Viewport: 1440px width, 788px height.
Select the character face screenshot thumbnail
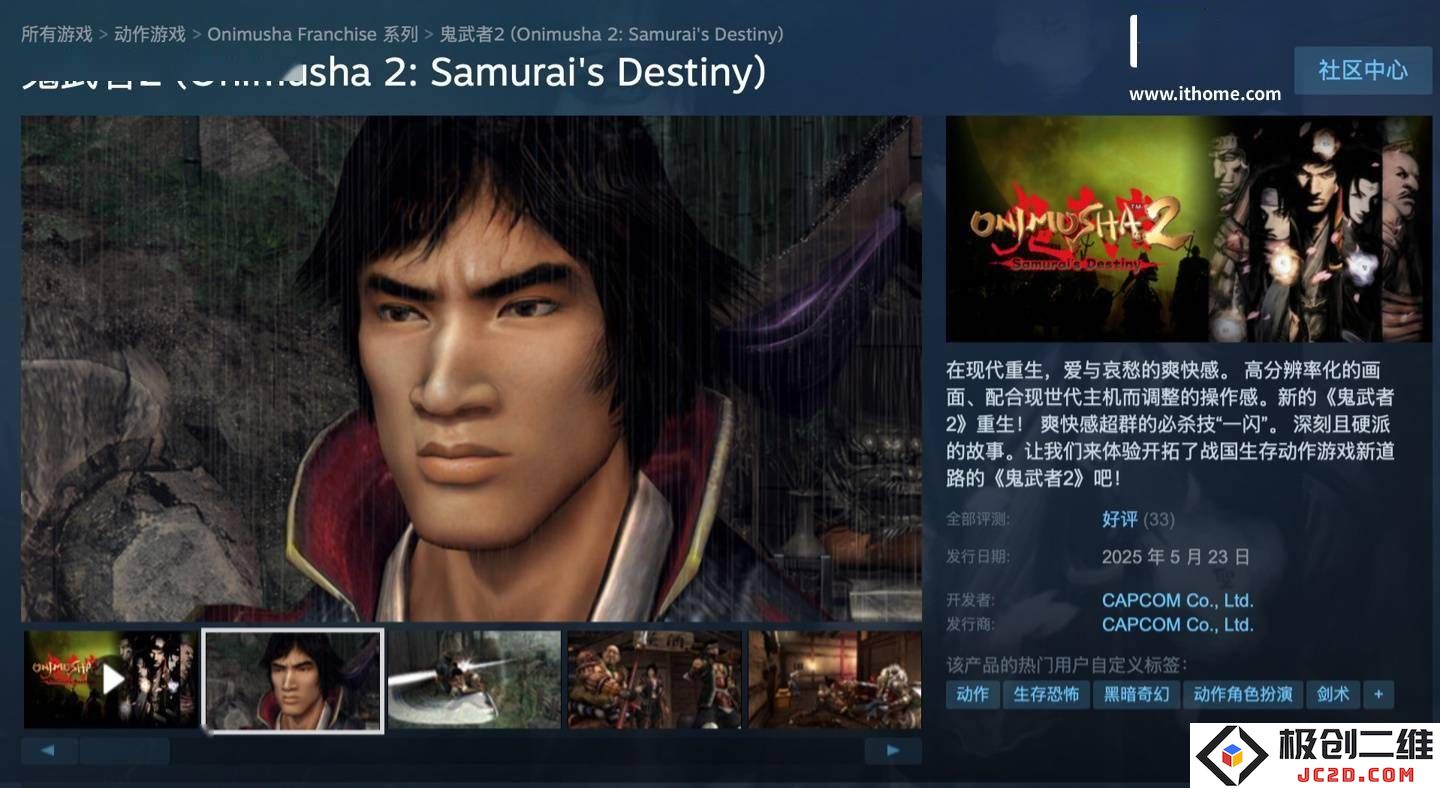(293, 680)
